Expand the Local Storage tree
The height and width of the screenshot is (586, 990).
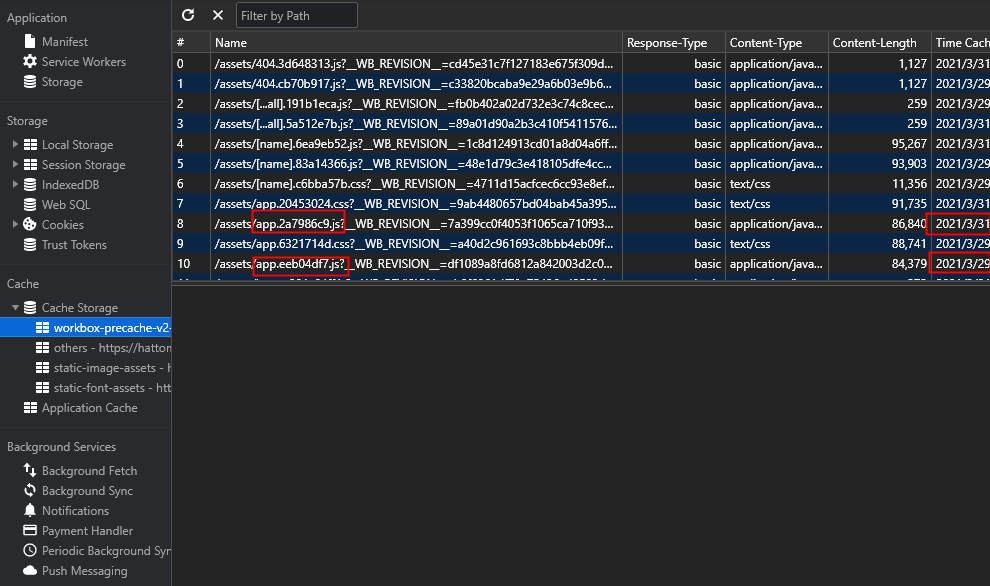point(15,145)
